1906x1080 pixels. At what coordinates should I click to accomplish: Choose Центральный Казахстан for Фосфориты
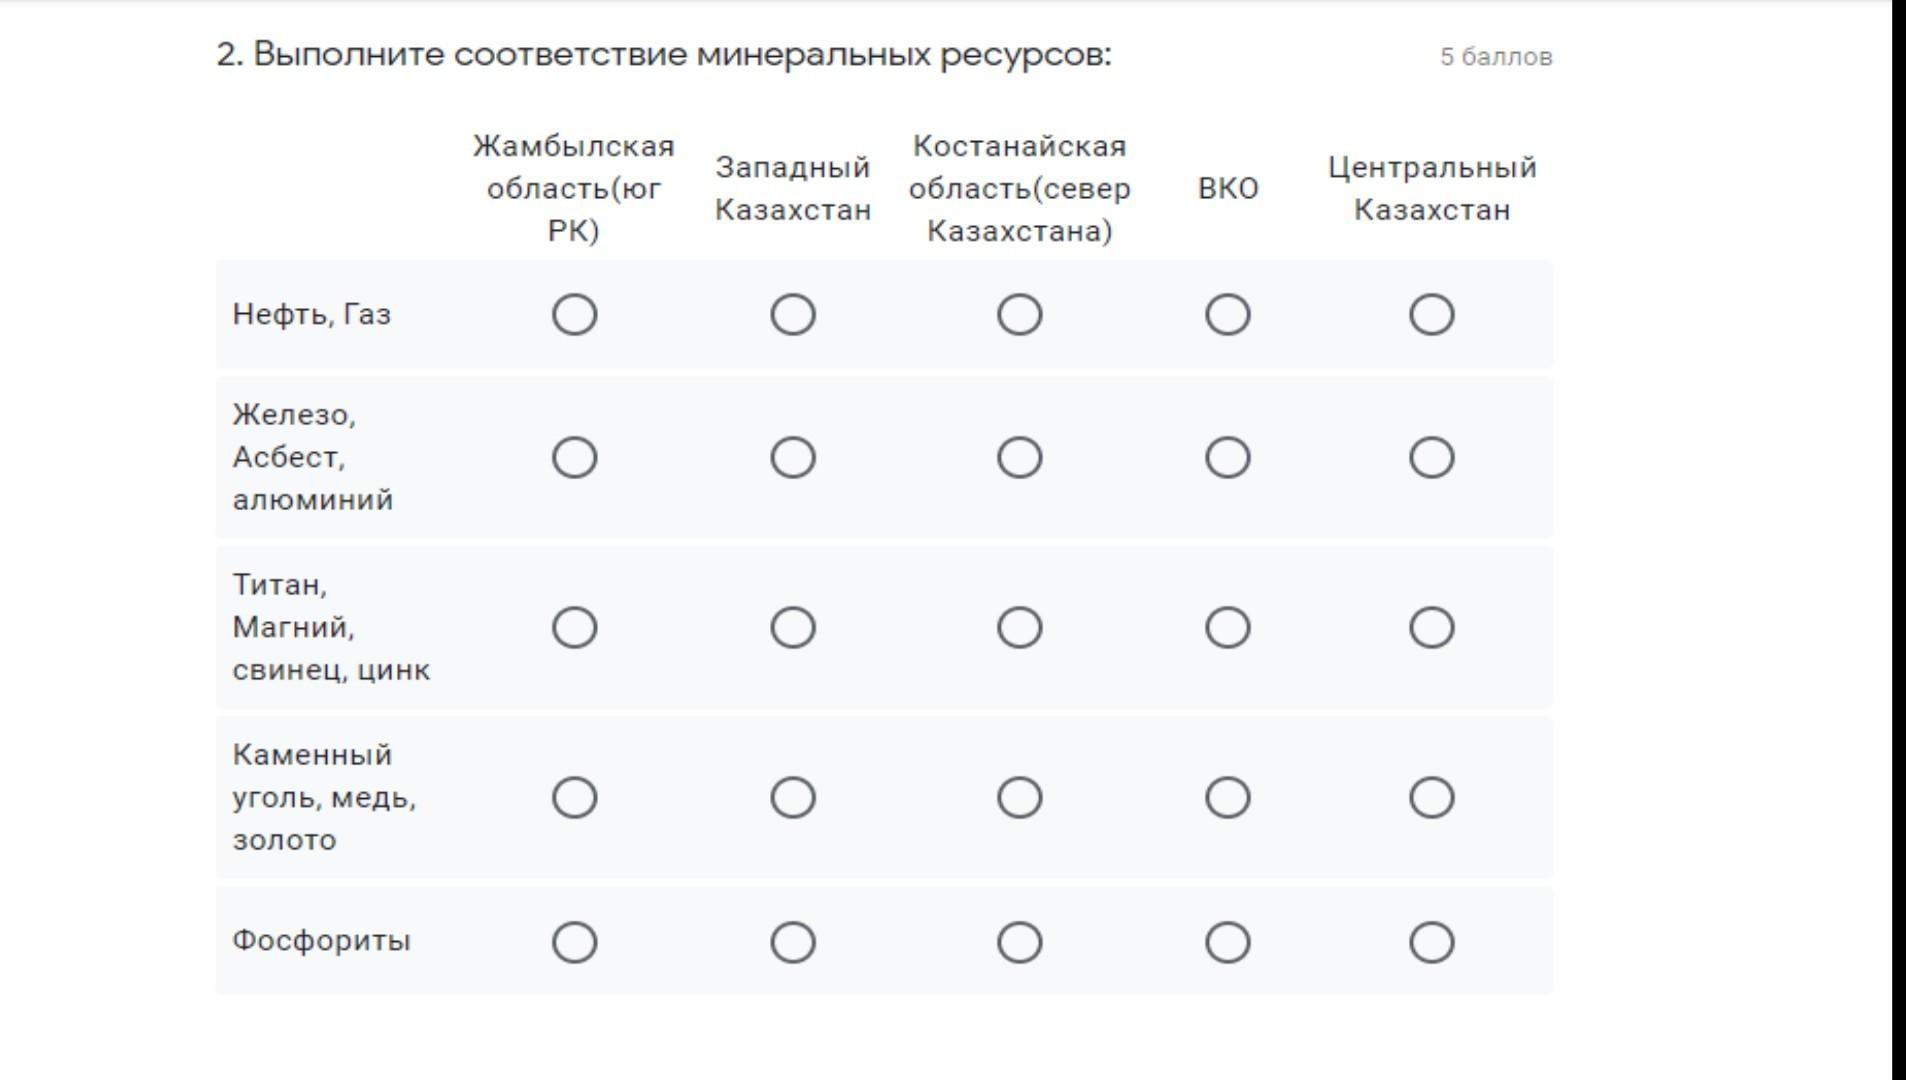(1431, 942)
